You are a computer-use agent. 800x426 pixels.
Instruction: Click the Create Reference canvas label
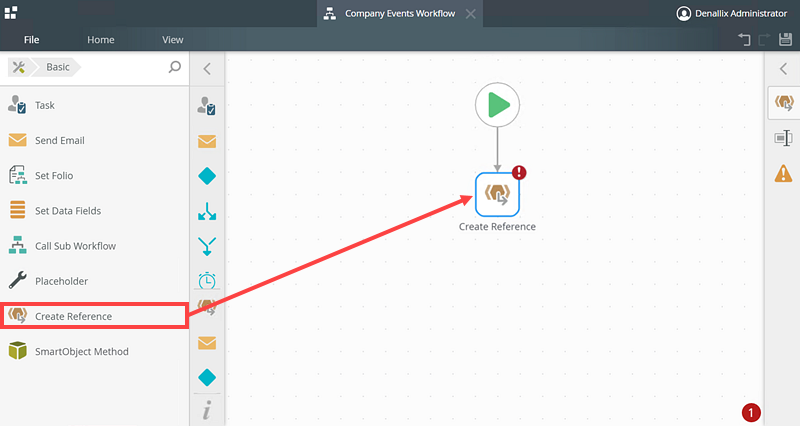(497, 227)
